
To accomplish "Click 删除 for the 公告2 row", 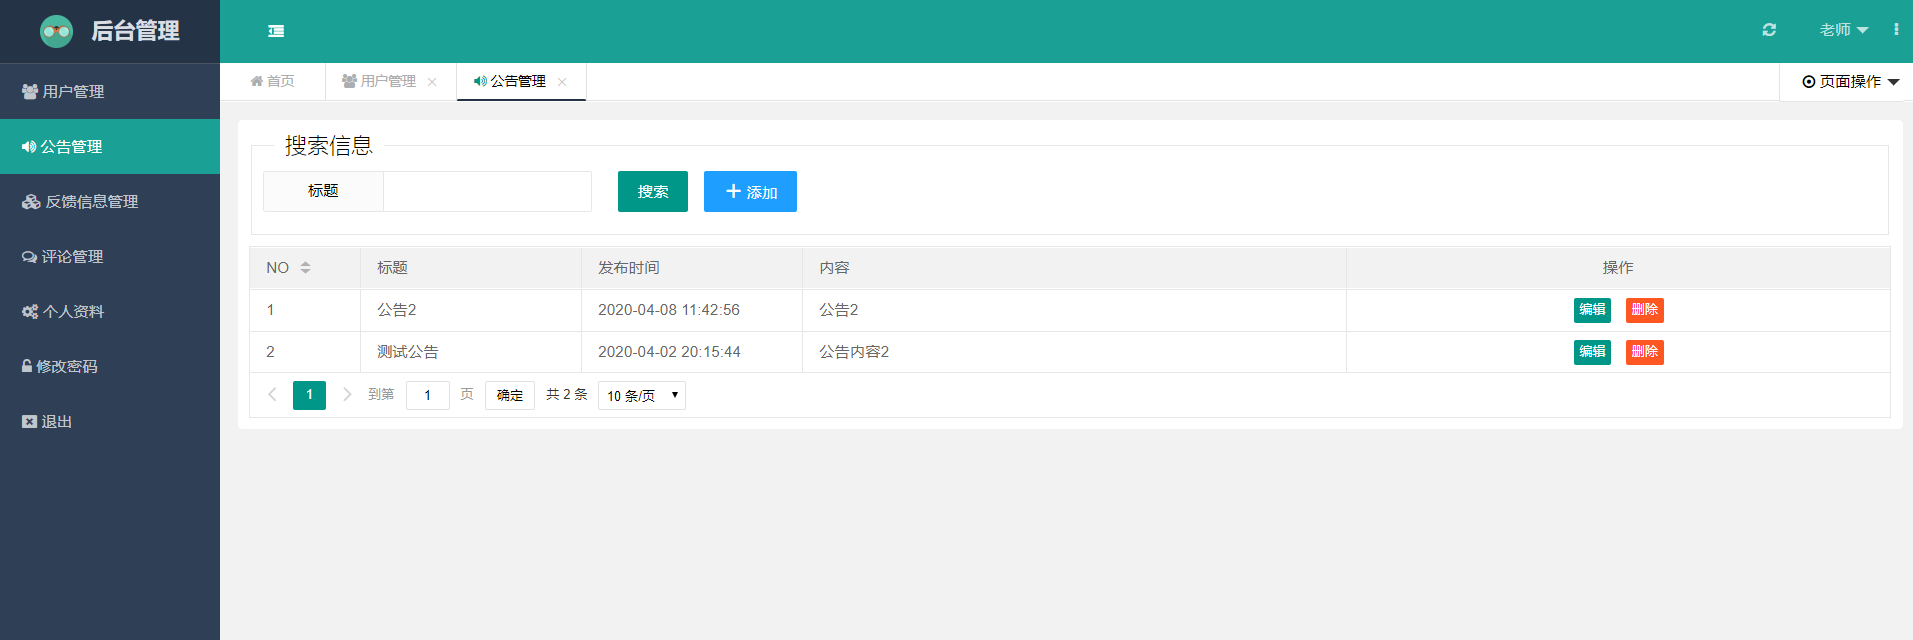I will coord(1644,310).
